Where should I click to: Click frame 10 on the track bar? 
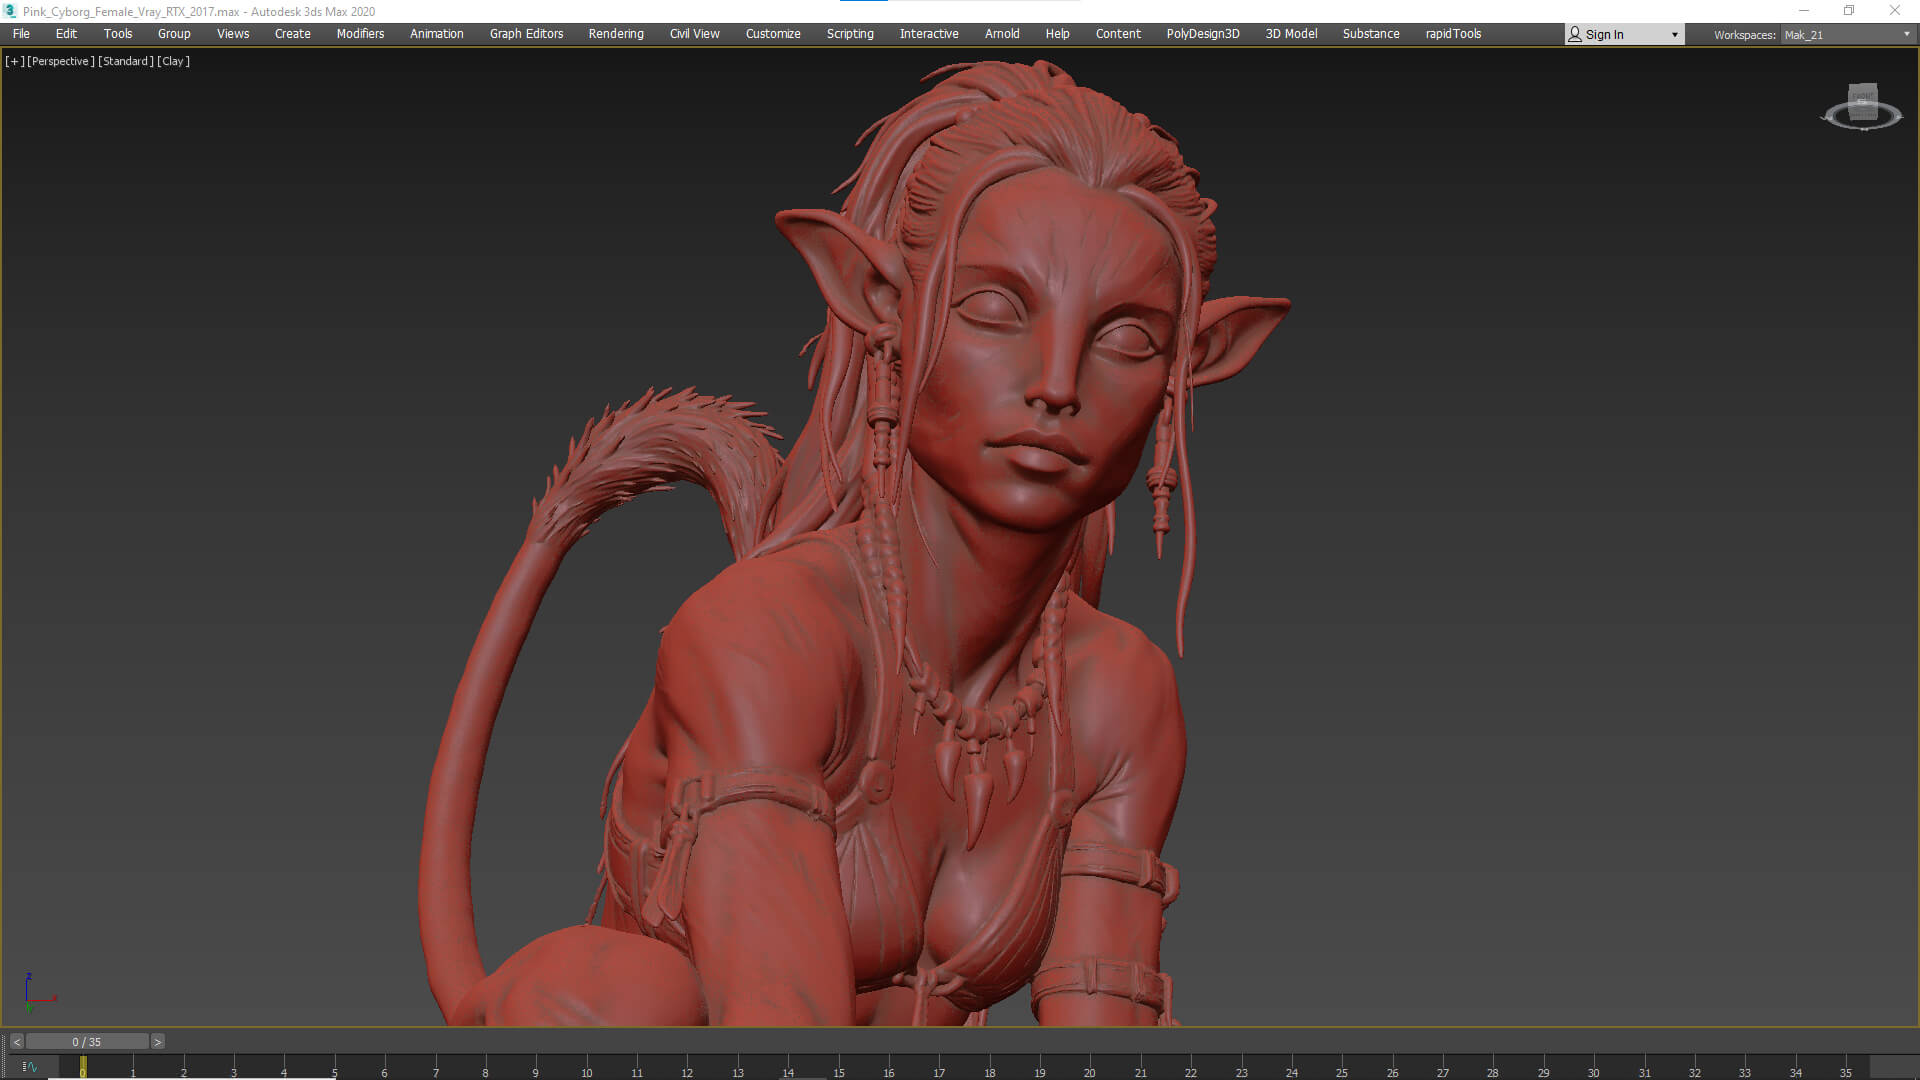(587, 1067)
